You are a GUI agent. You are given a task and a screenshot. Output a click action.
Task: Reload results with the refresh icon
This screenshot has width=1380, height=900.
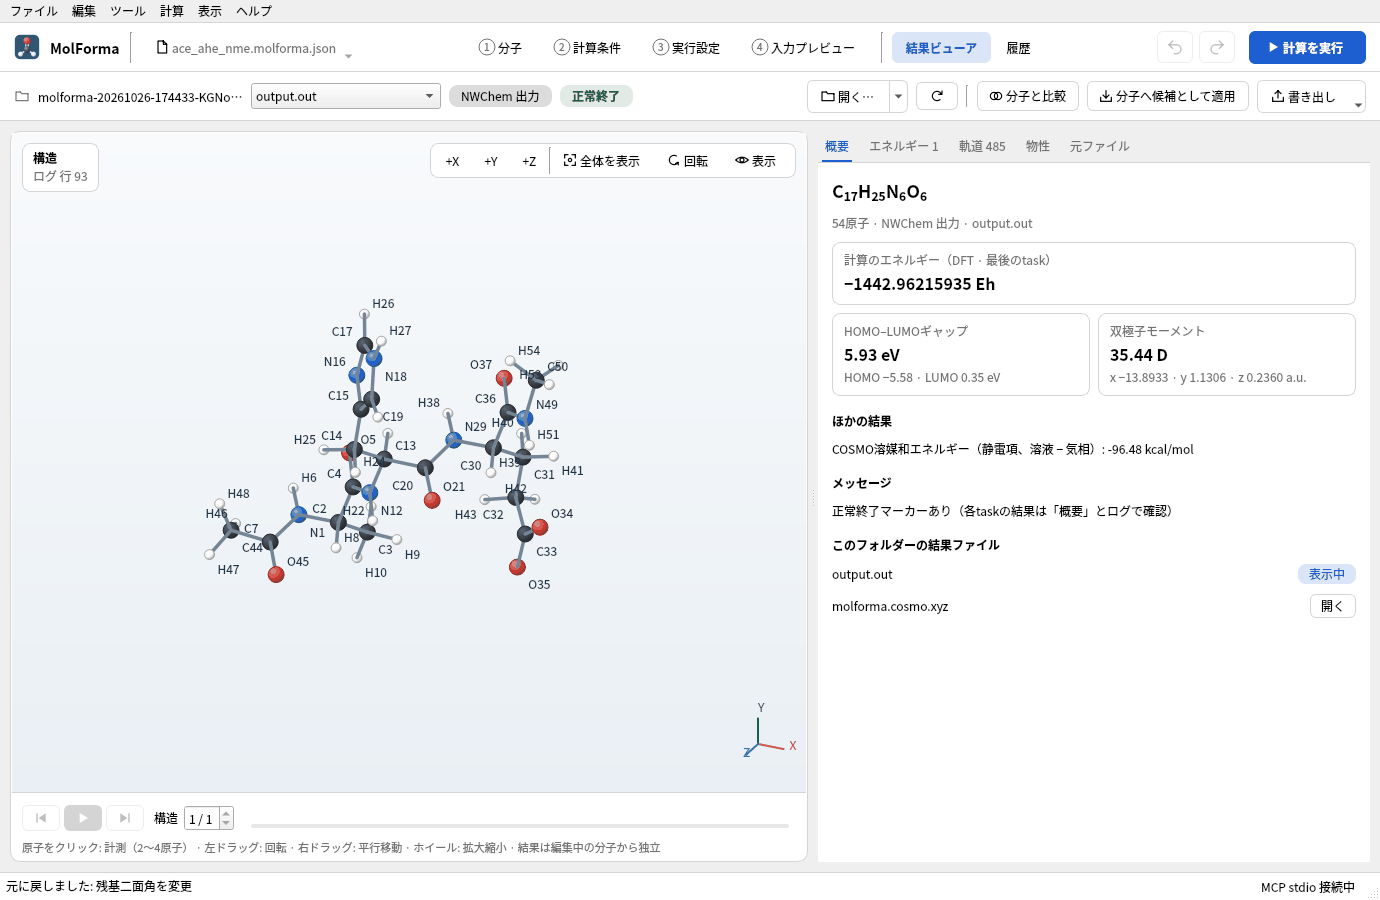click(x=937, y=96)
